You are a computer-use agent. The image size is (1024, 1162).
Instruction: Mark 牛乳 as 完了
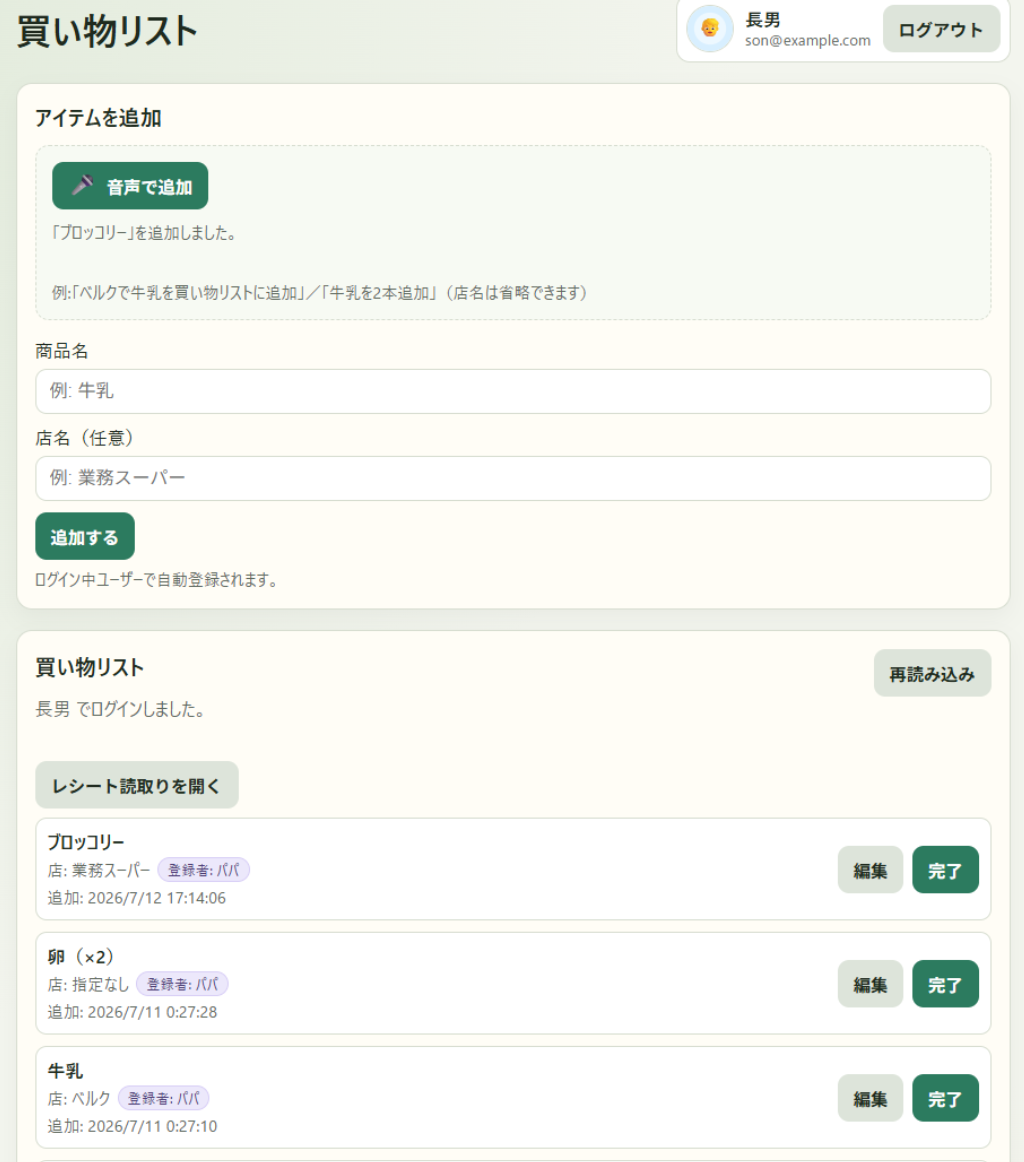pos(945,1098)
